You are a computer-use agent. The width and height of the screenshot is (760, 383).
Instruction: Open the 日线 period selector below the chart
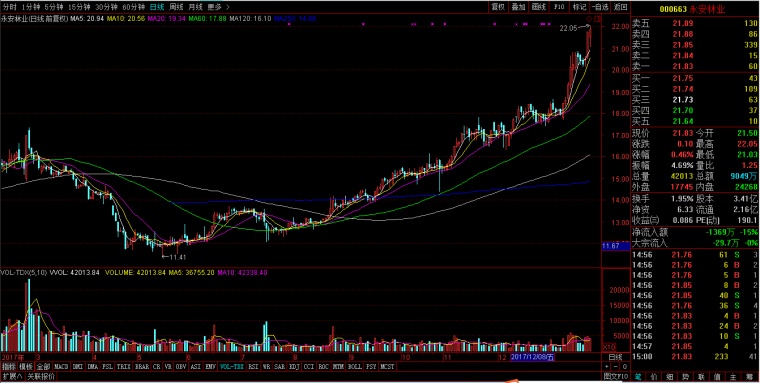616,357
